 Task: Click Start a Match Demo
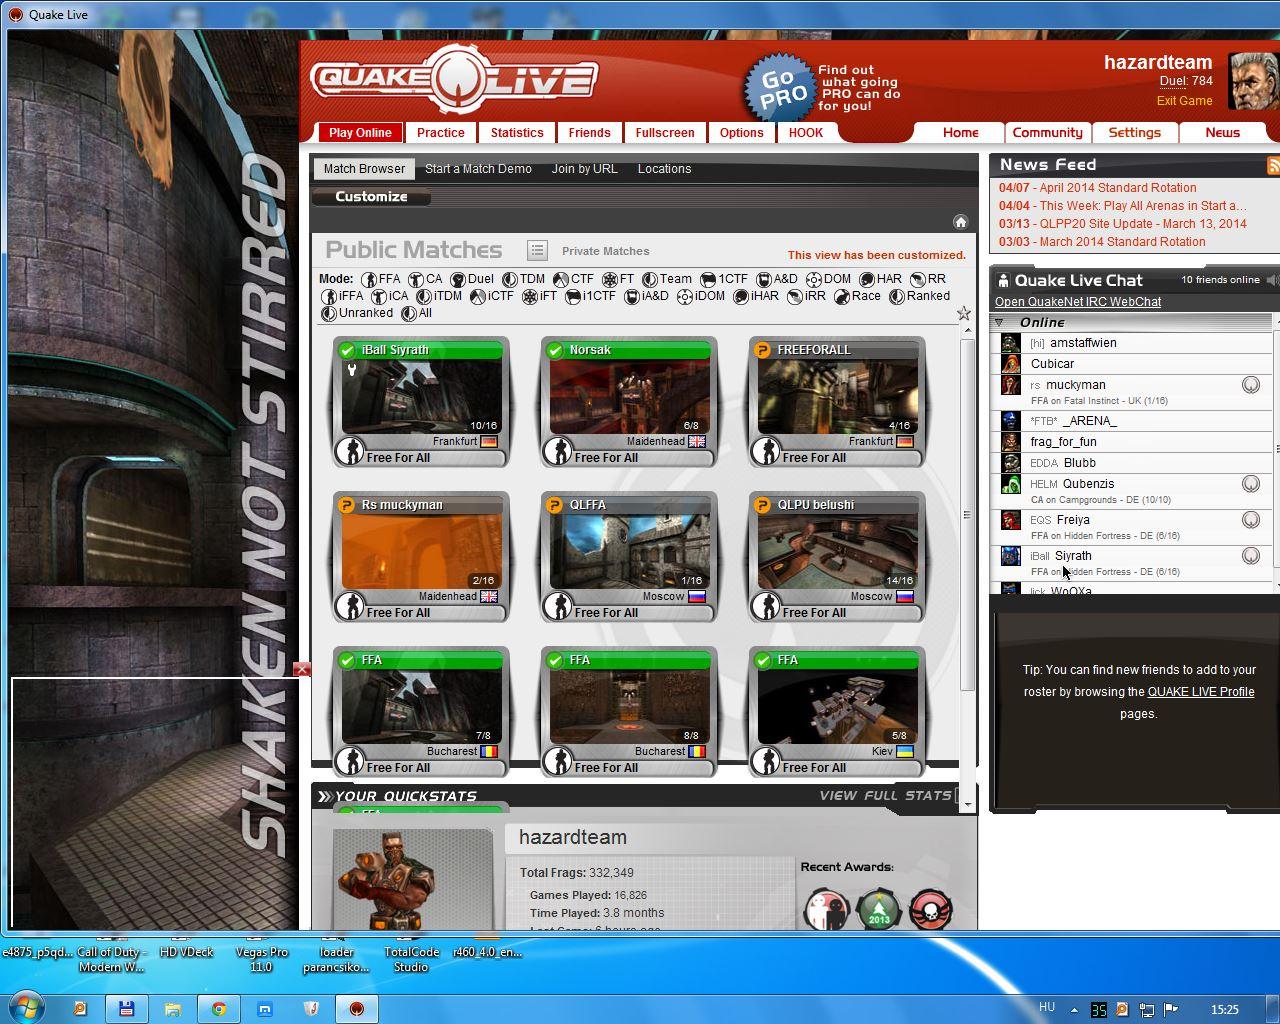click(478, 169)
